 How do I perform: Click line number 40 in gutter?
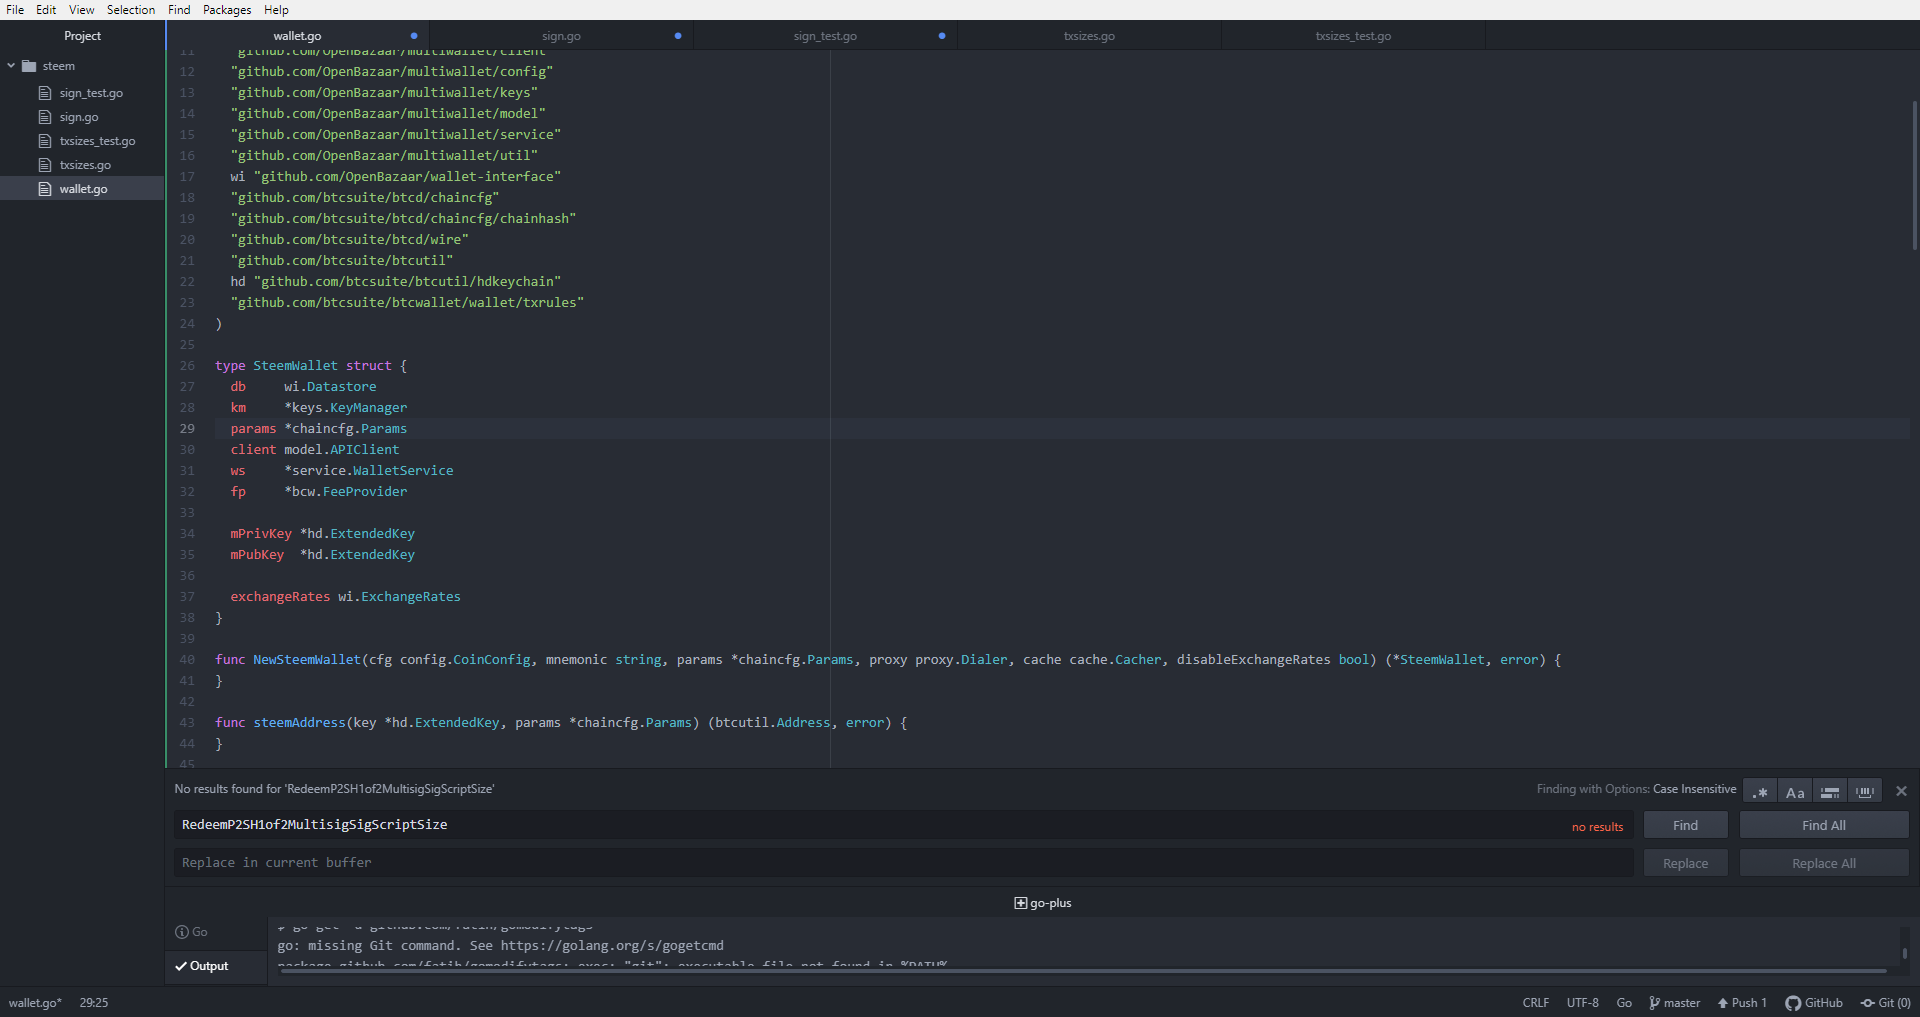[187, 660]
